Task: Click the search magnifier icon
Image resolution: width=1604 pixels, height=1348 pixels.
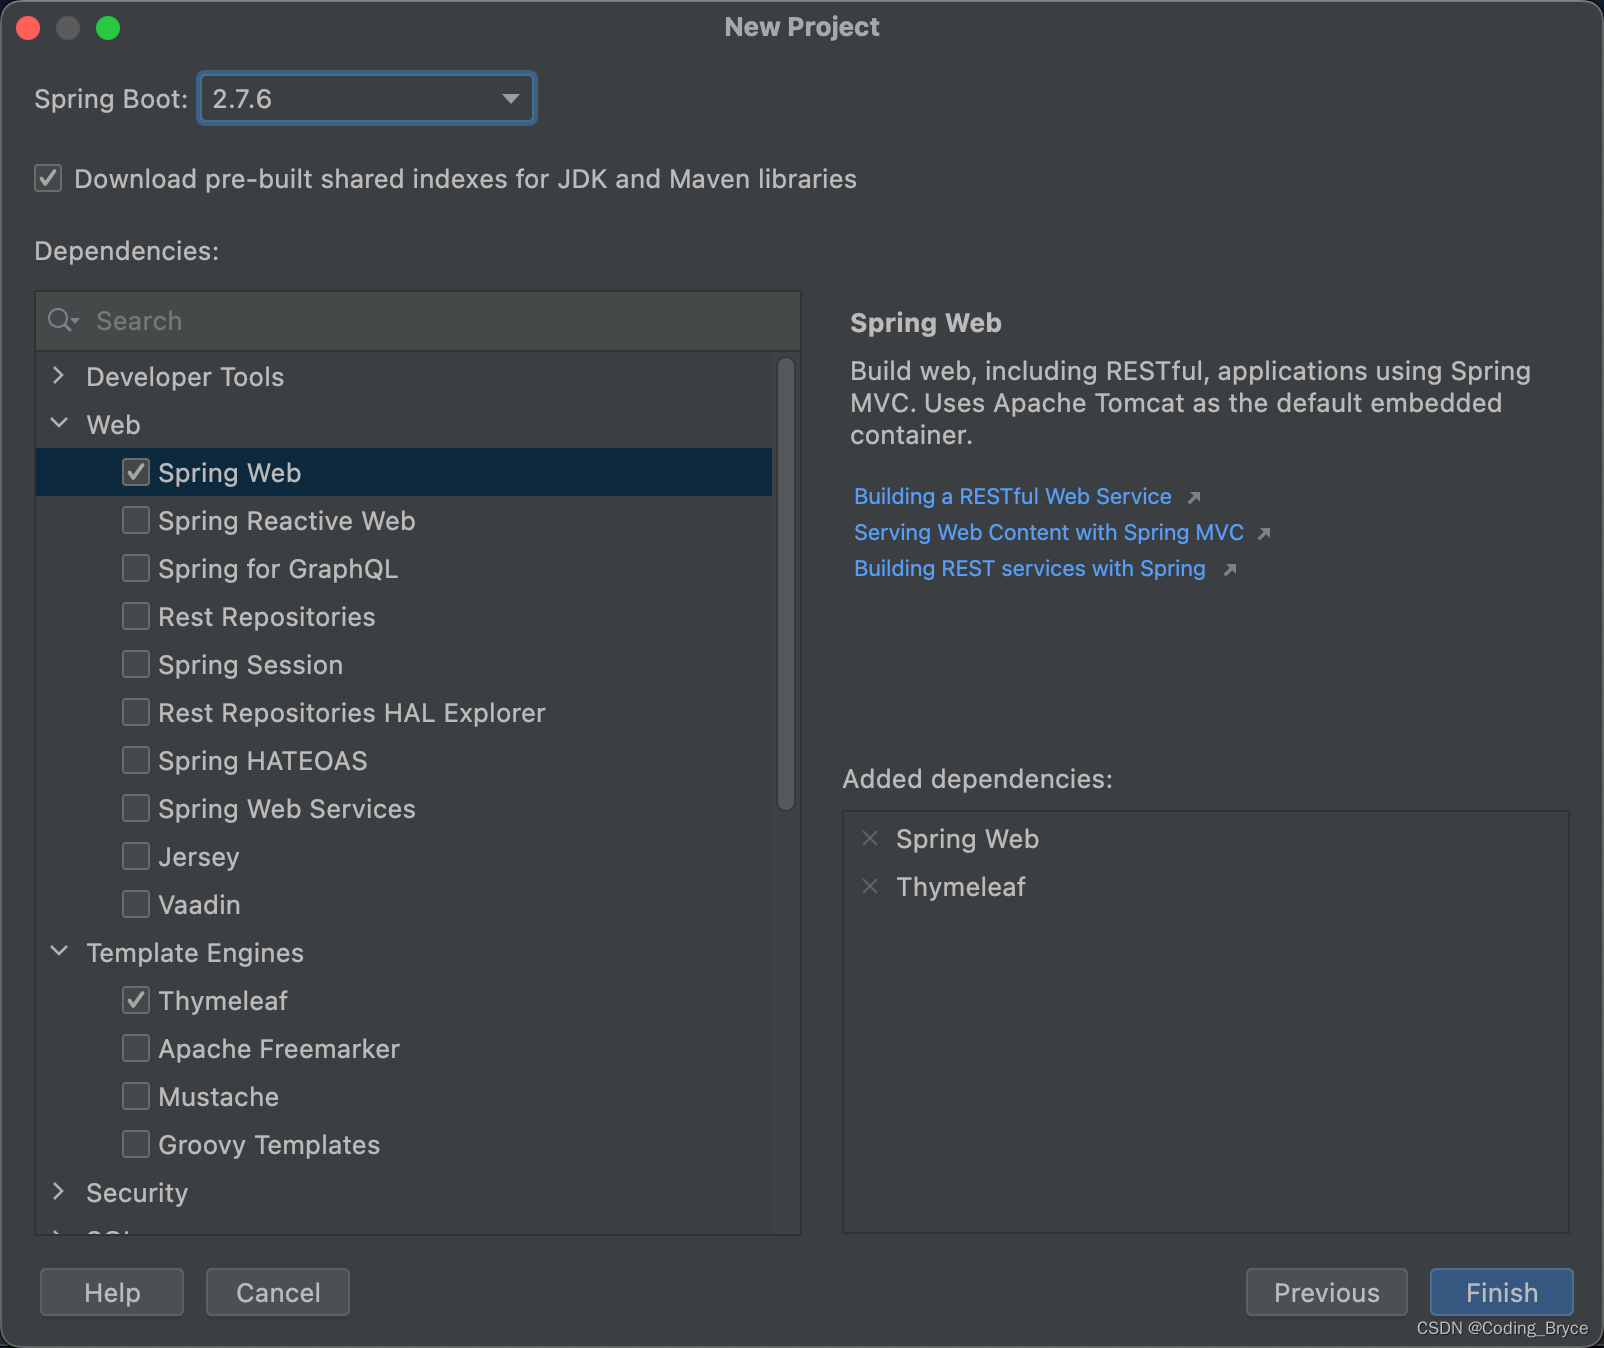Action: [x=62, y=320]
